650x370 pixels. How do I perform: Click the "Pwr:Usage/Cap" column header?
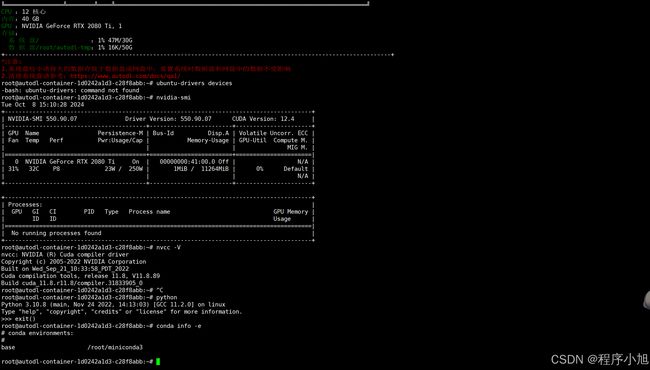120,140
